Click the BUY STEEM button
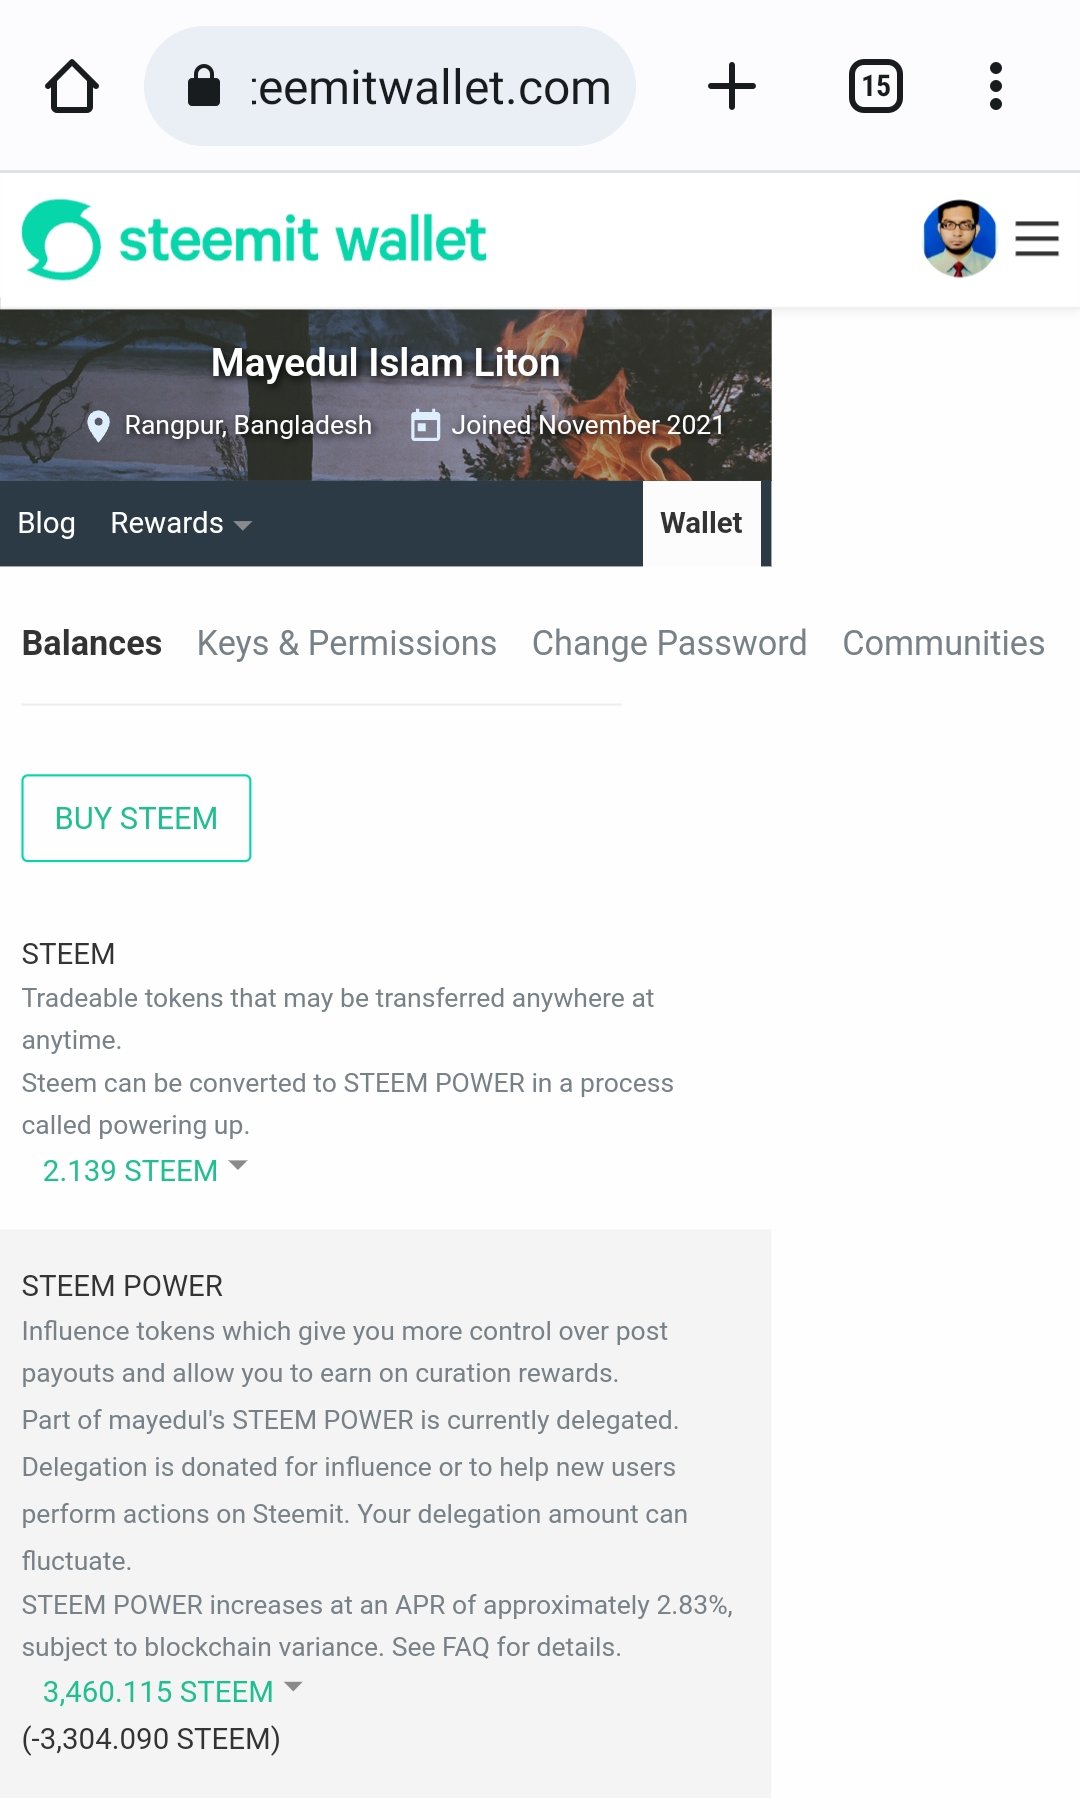 [x=136, y=818]
